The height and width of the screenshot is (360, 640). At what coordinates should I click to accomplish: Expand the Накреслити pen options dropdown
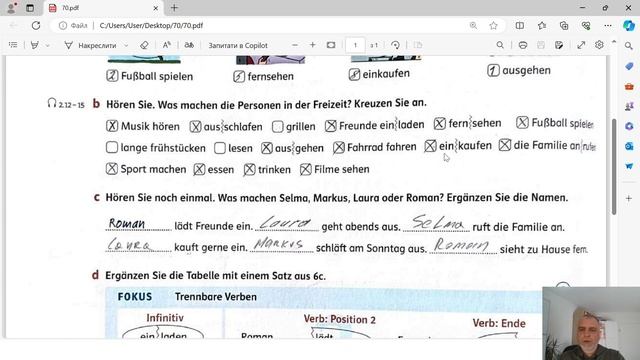pos(126,45)
